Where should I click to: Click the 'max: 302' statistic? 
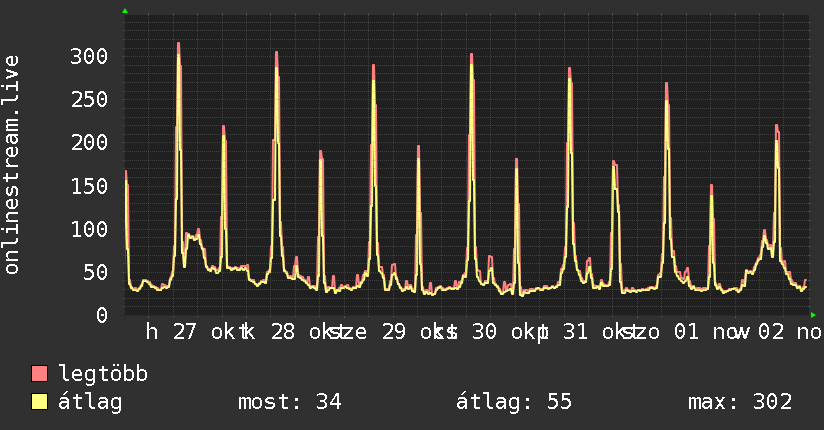click(740, 402)
